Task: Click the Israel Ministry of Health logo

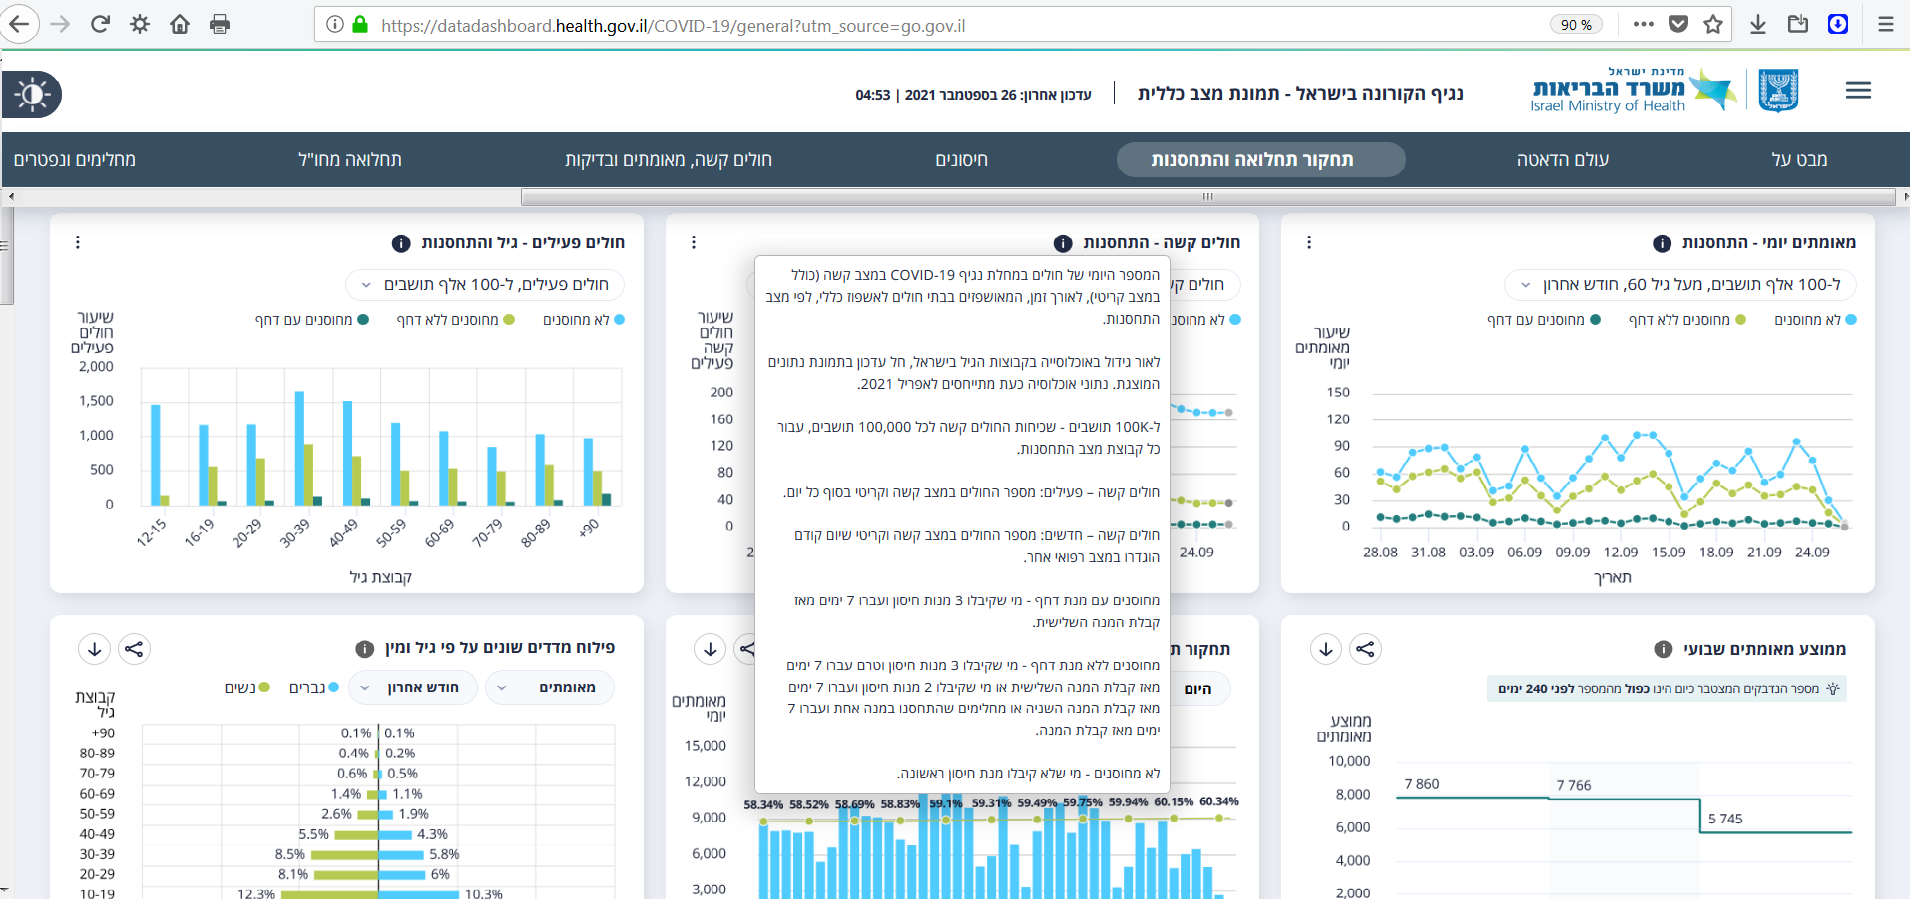Action: (x=1634, y=90)
